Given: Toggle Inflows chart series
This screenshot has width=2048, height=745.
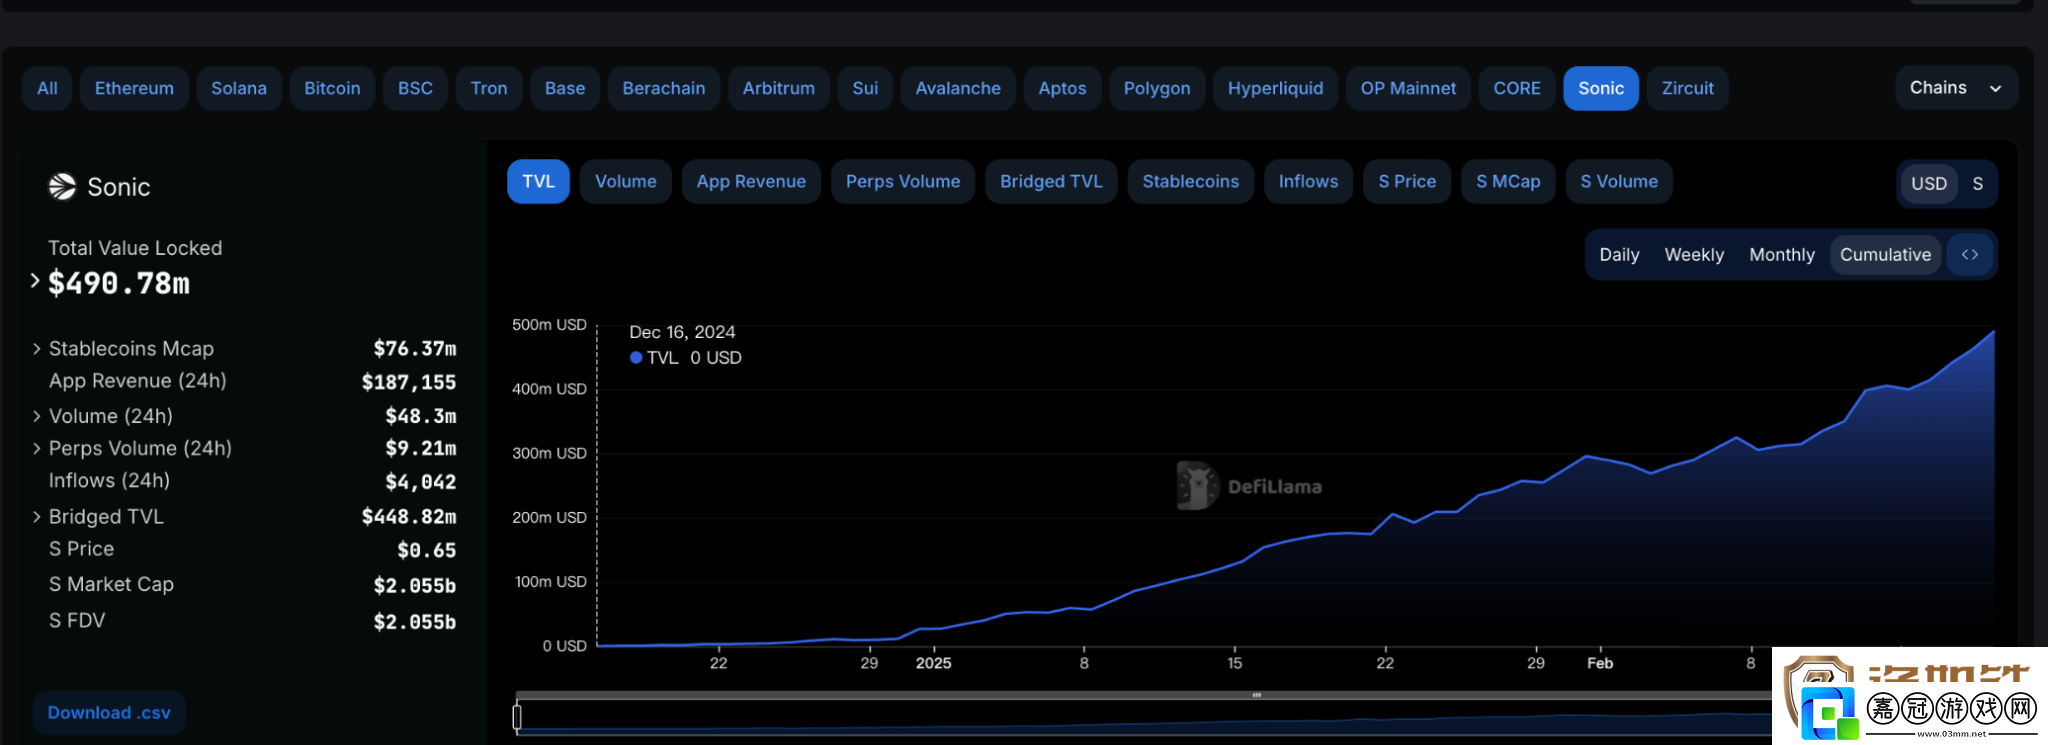Looking at the screenshot, I should (1308, 182).
